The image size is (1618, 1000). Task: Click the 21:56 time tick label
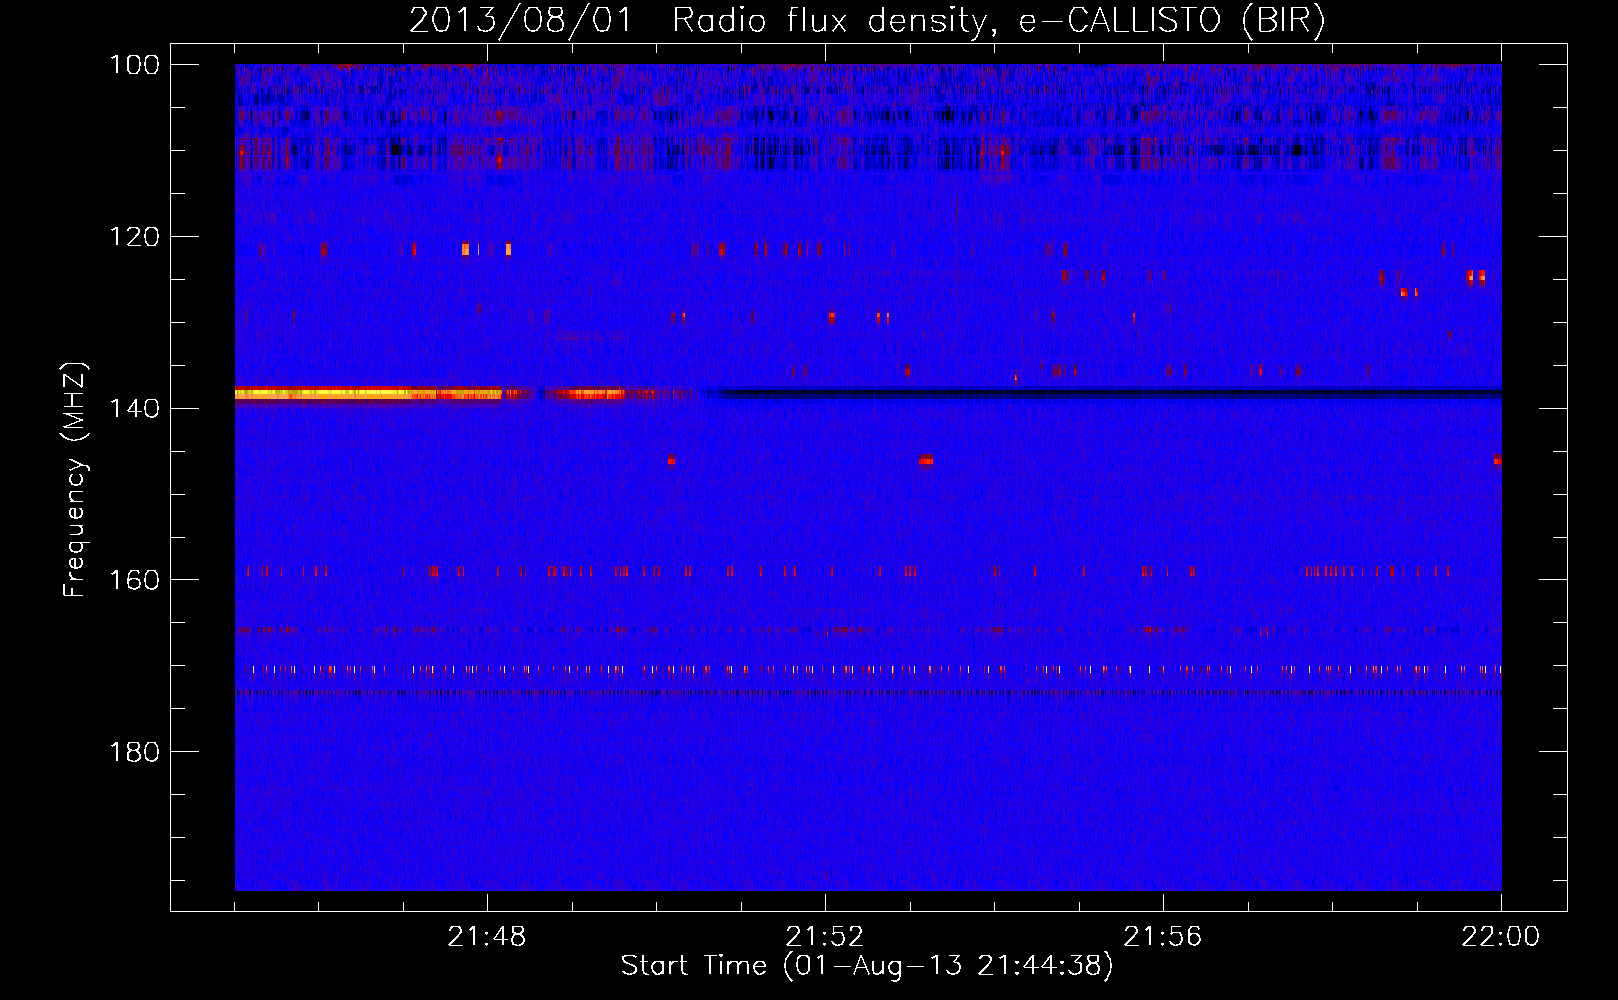(x=1163, y=937)
